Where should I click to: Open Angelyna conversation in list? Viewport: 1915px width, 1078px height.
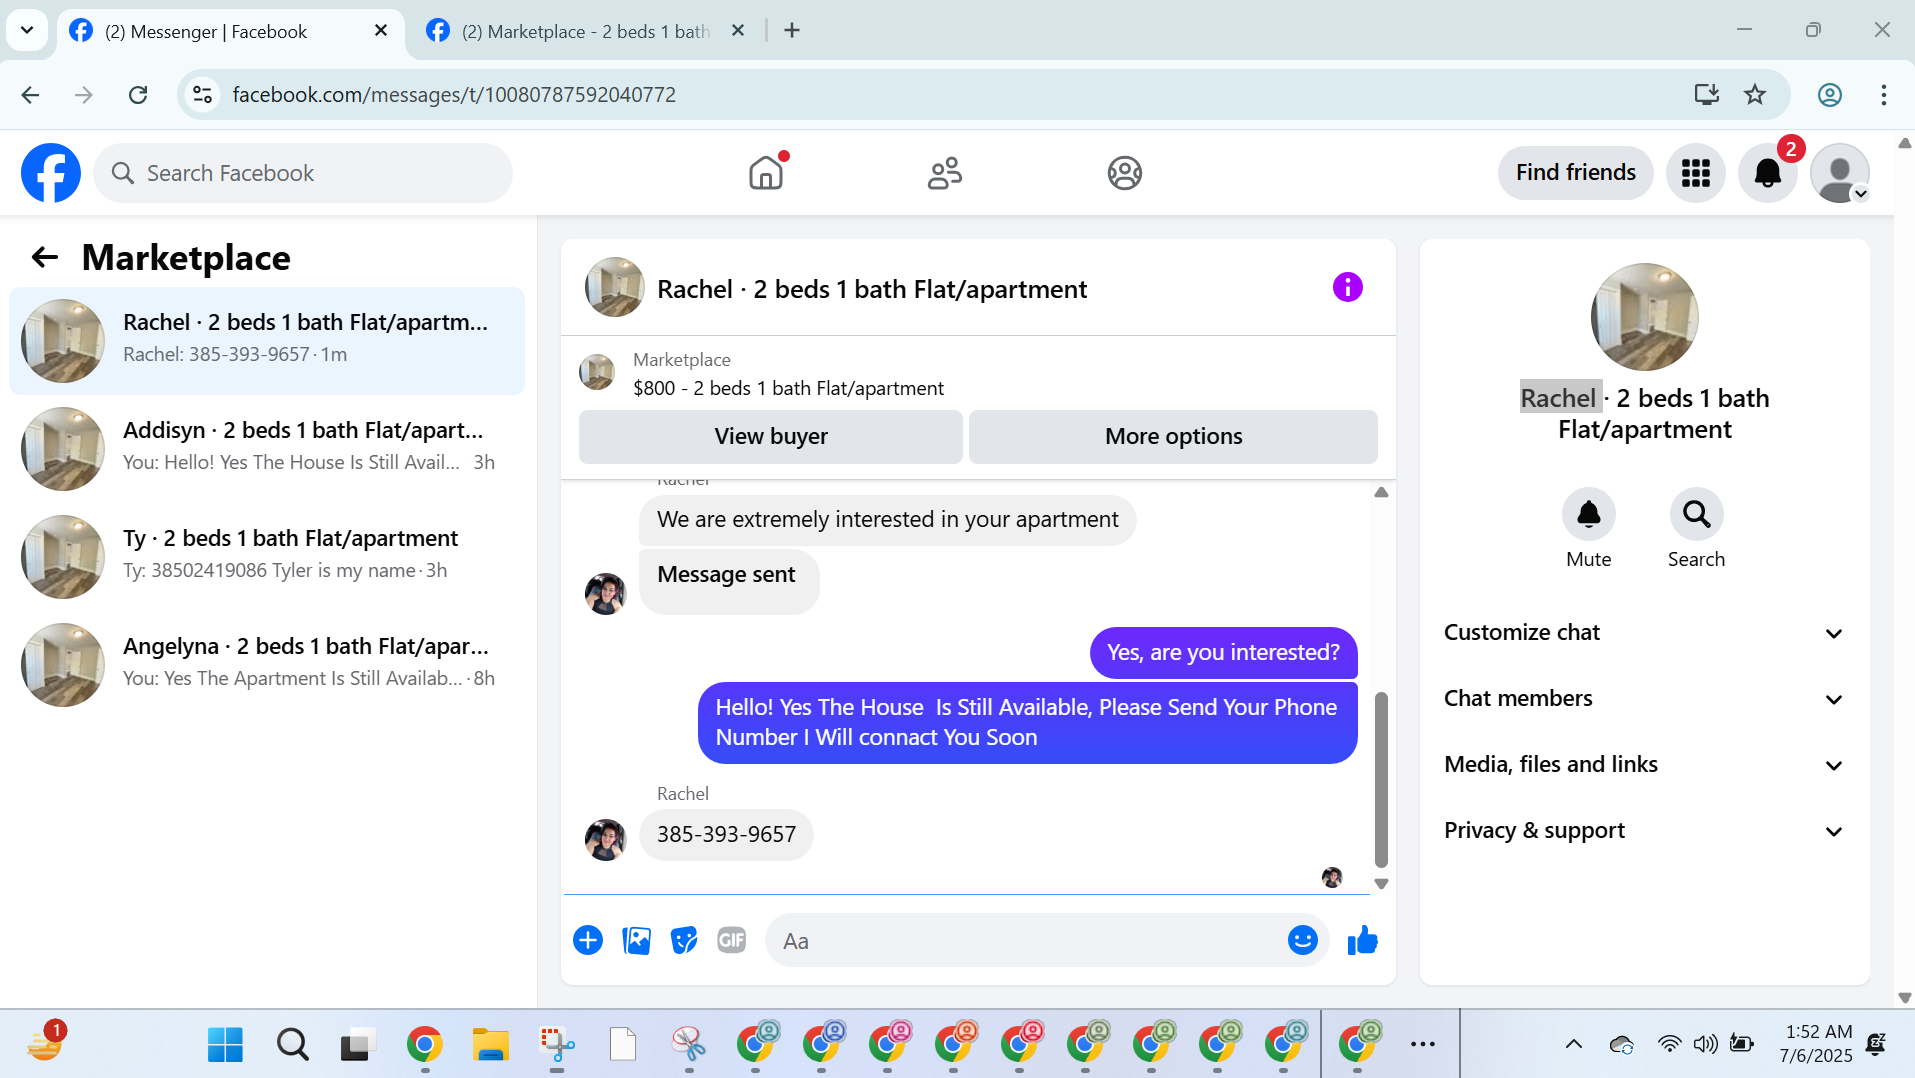pos(267,665)
